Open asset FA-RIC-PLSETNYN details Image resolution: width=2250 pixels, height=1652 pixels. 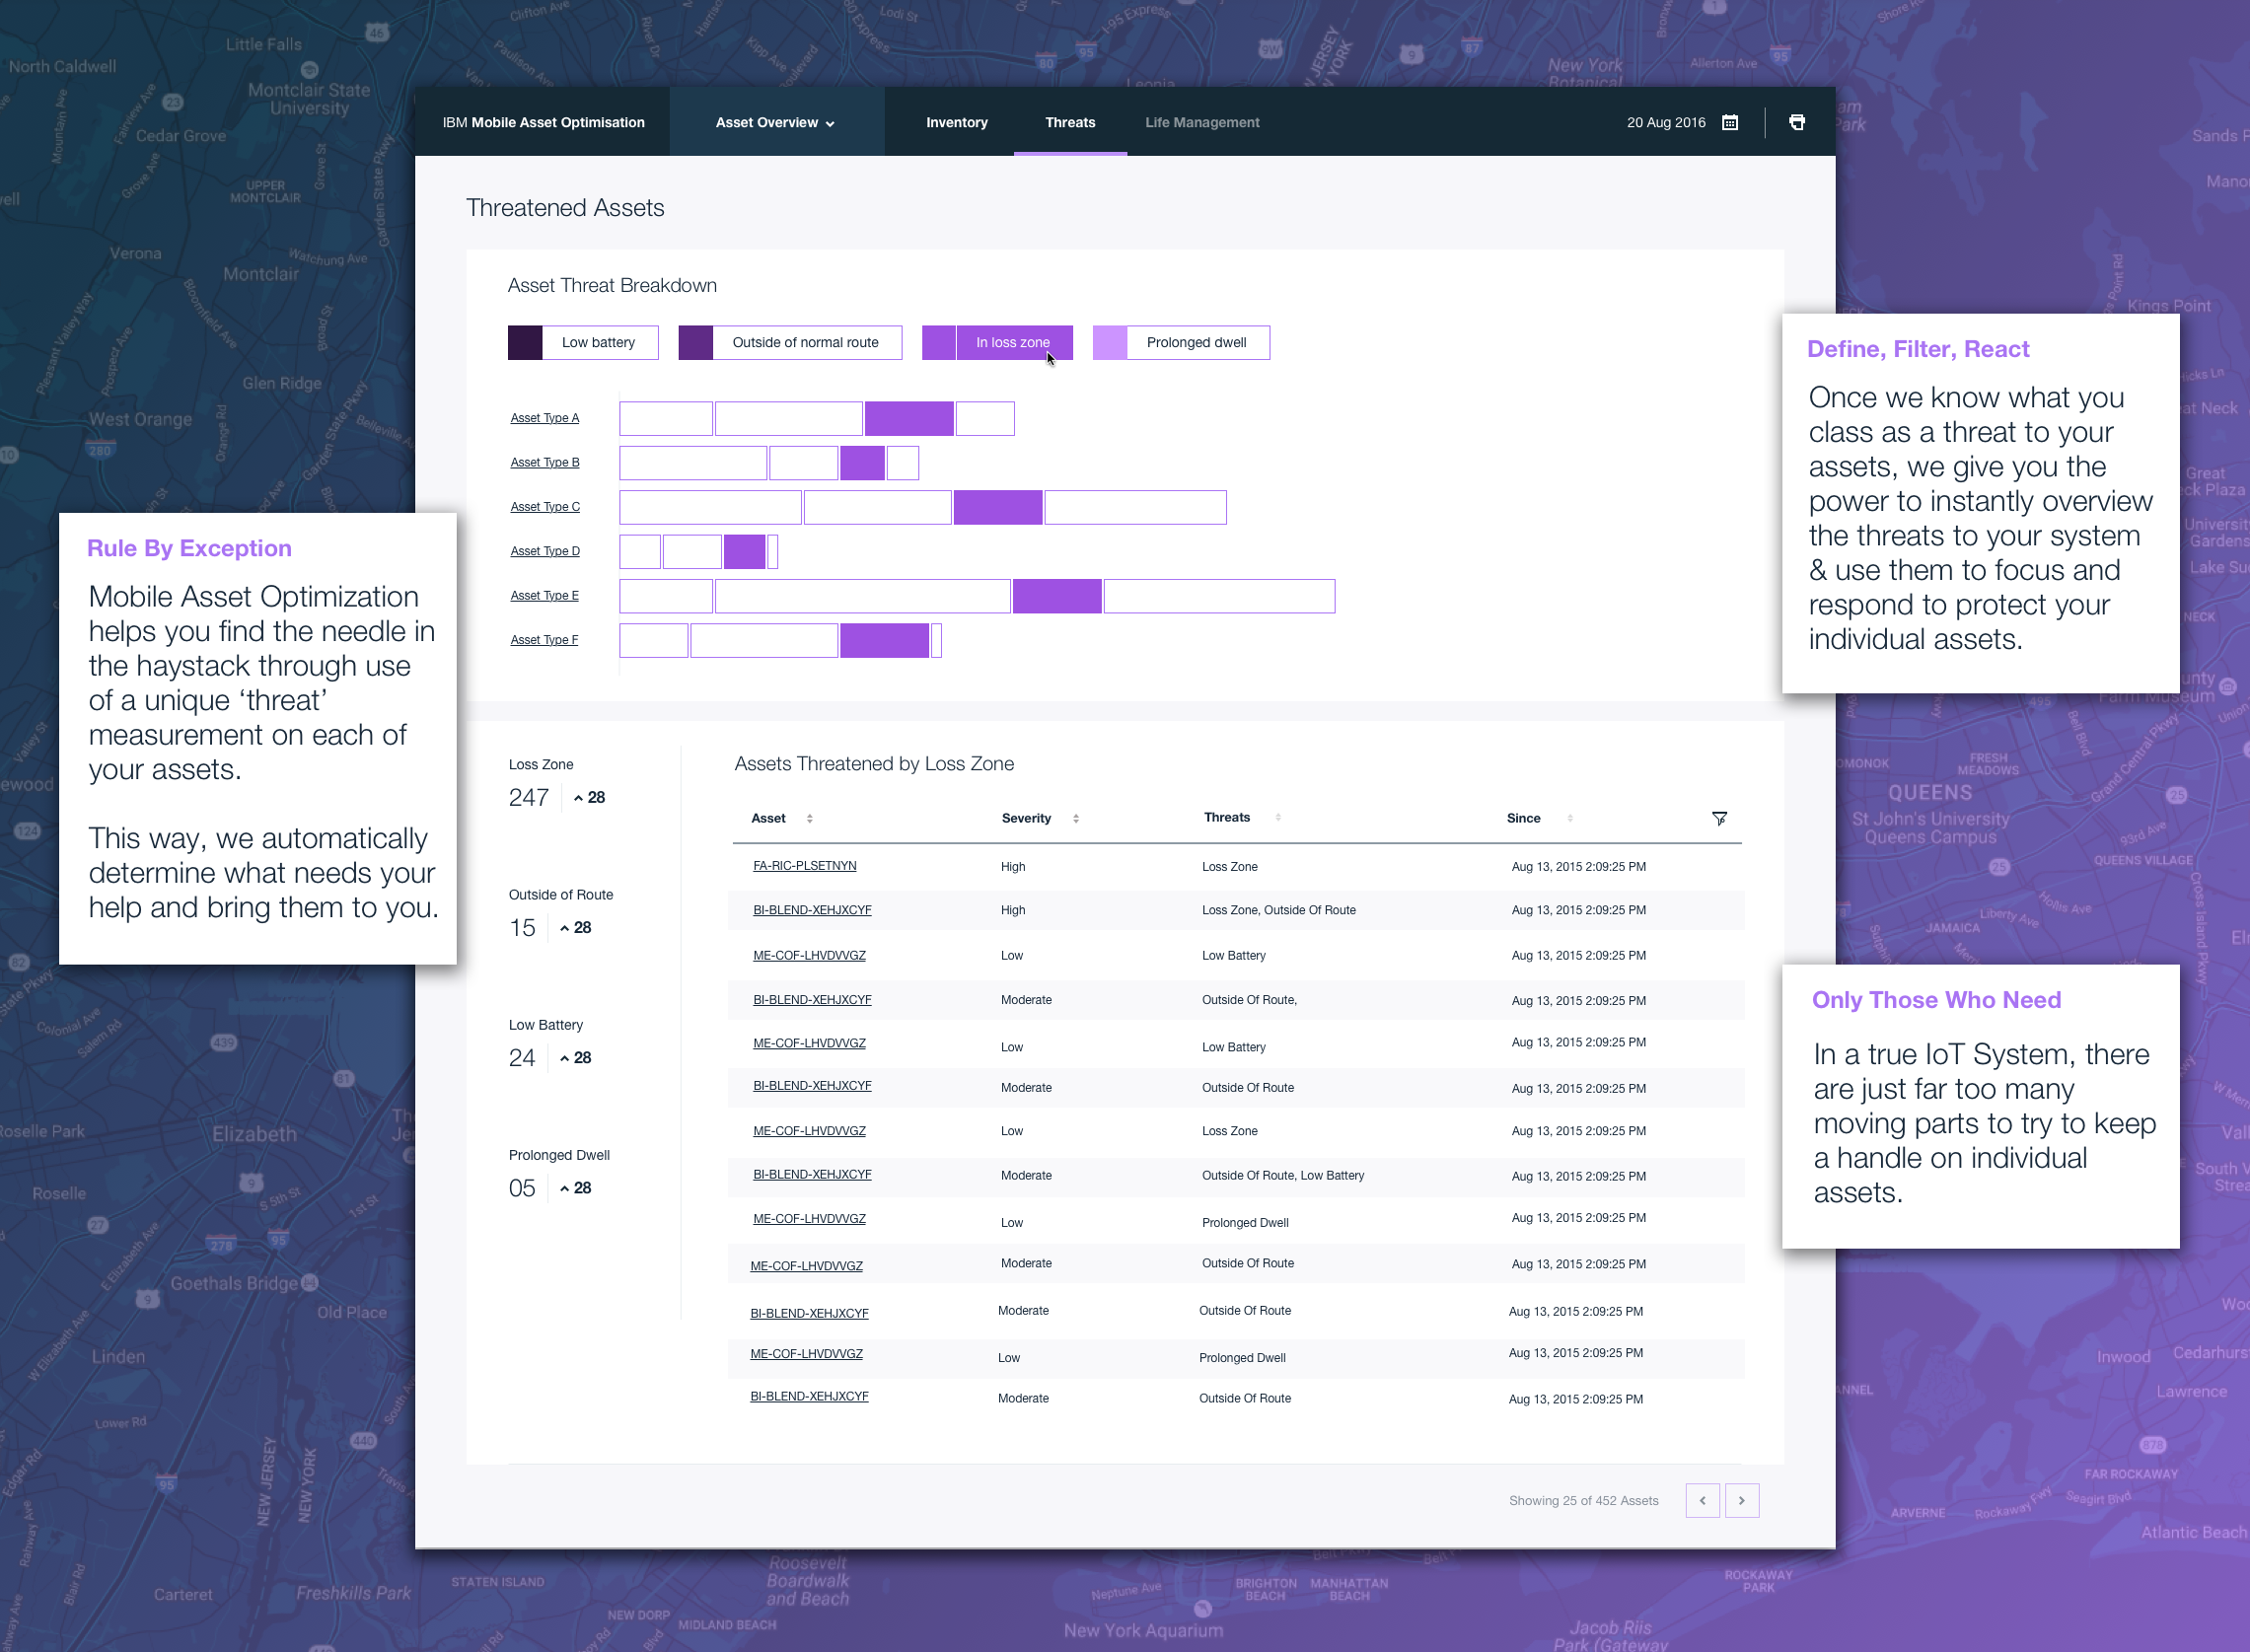pos(803,866)
